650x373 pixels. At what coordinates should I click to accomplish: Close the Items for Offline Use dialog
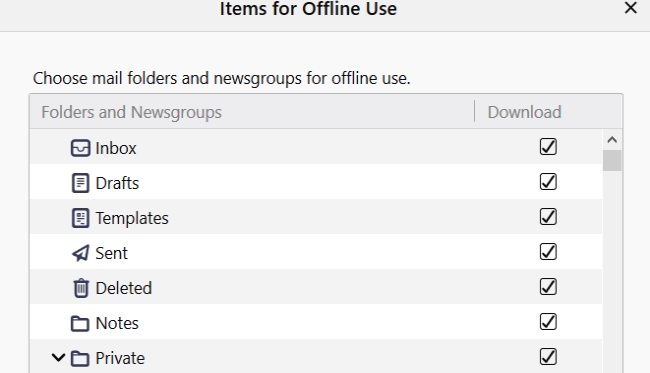point(631,7)
